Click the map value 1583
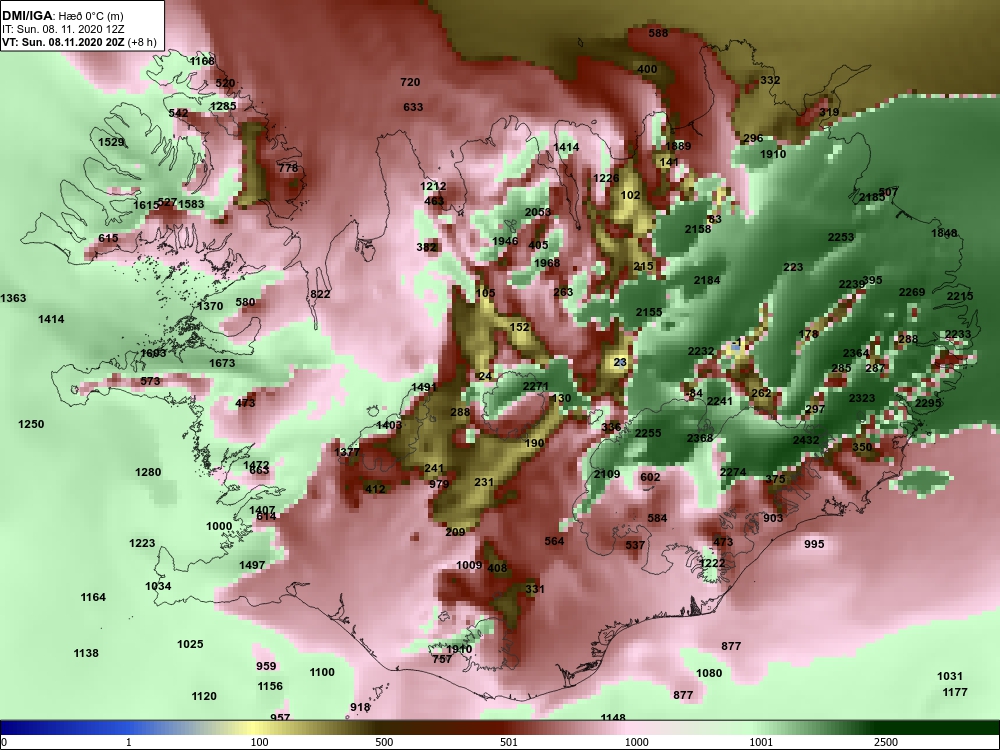This screenshot has width=1000, height=750. click(x=191, y=204)
